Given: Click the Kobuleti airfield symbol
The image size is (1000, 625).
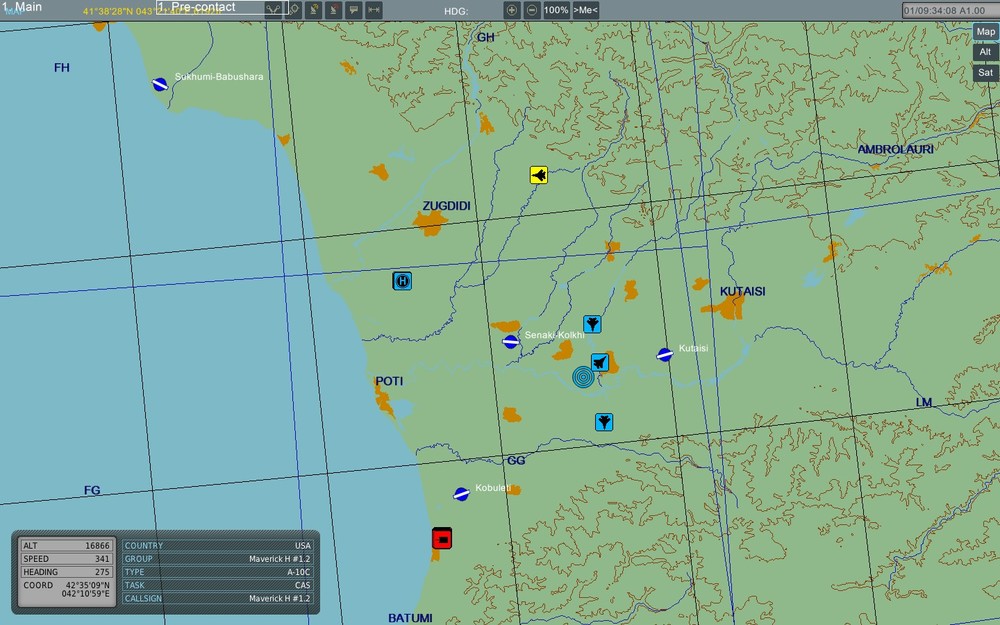Looking at the screenshot, I should tap(461, 494).
